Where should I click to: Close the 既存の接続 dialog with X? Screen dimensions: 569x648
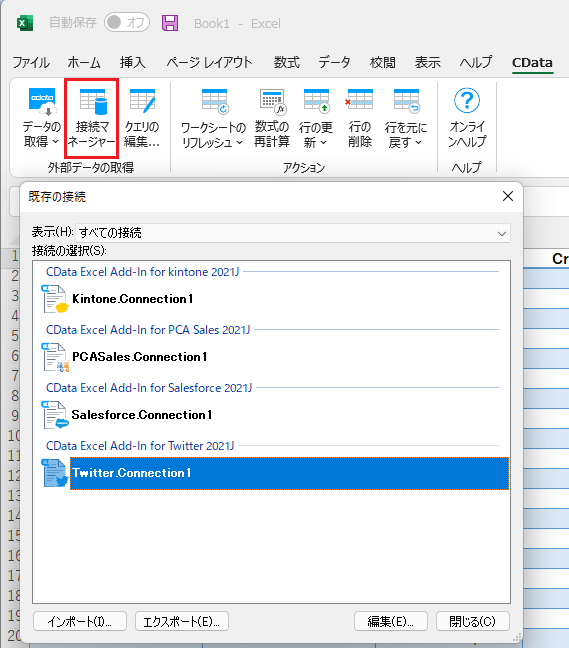pos(508,196)
